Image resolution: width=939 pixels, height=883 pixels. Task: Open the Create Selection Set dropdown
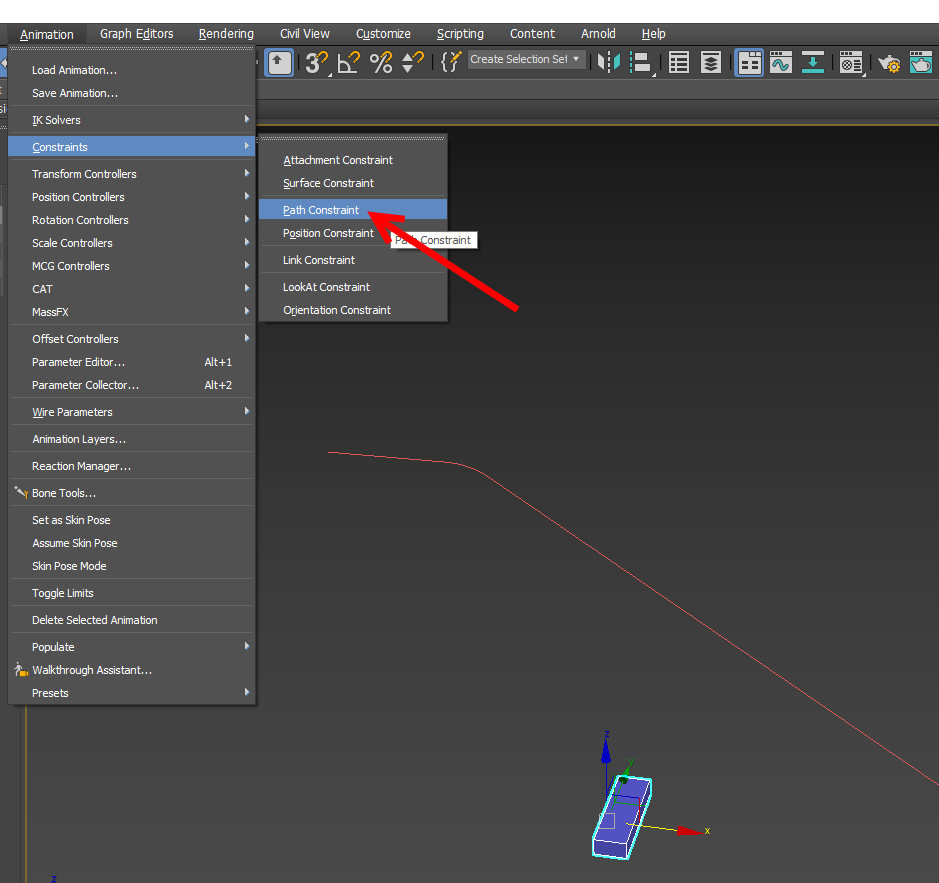[526, 59]
